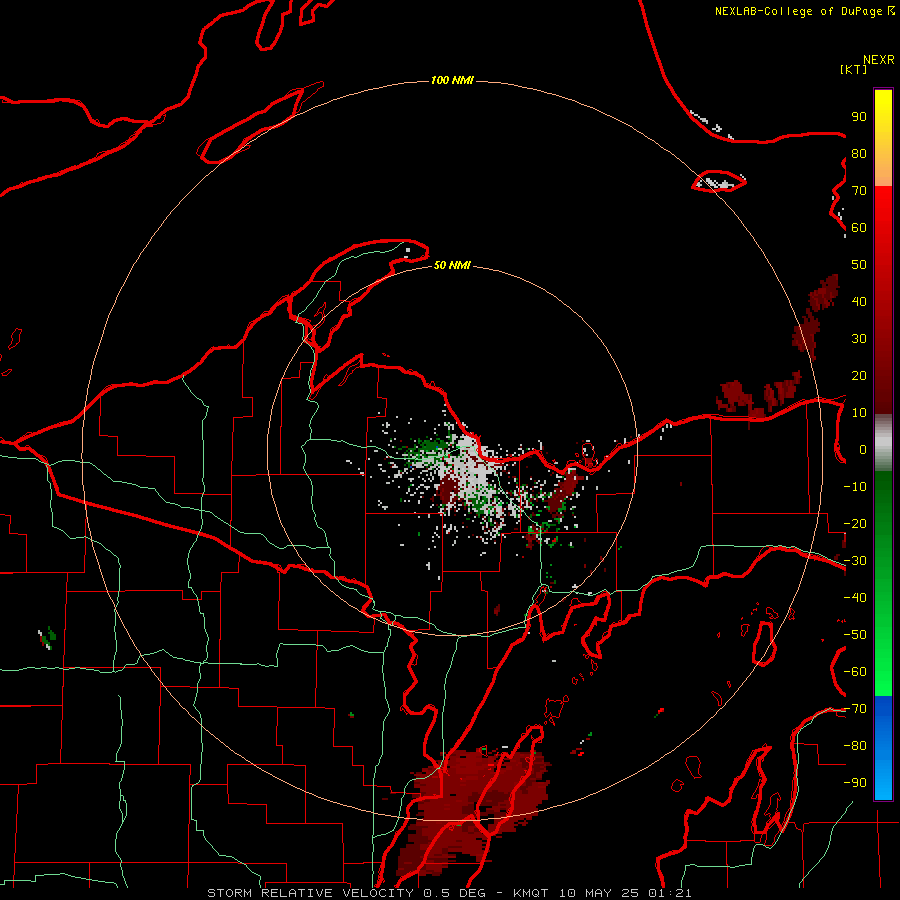The image size is (900, 900).
Task: Click the 70 value on the velocity scale
Action: pyautogui.click(x=859, y=191)
